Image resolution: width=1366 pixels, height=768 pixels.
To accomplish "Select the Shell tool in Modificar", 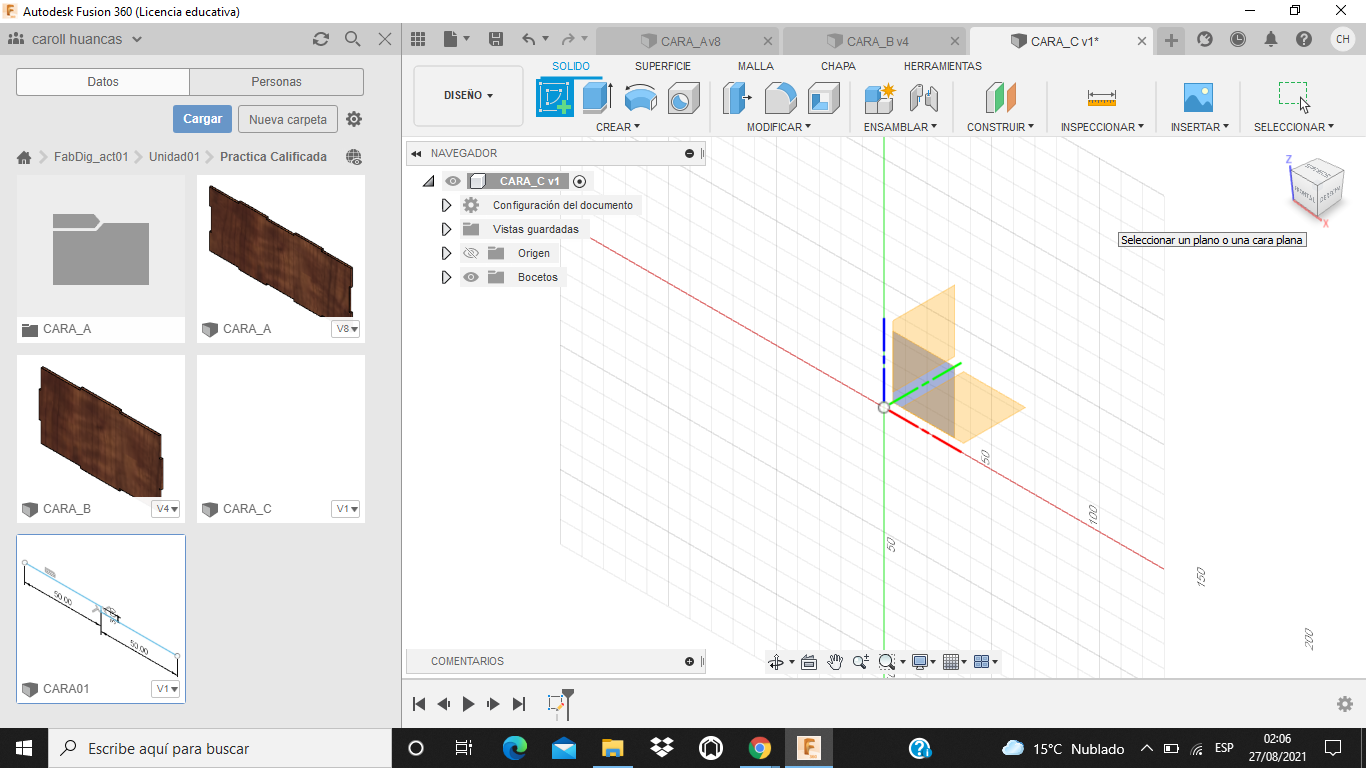I will tap(824, 98).
